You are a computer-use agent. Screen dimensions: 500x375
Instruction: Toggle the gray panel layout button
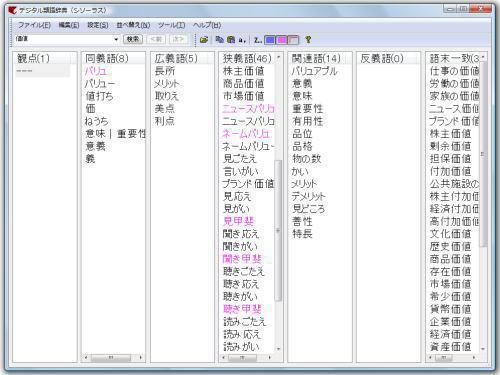click(x=293, y=40)
